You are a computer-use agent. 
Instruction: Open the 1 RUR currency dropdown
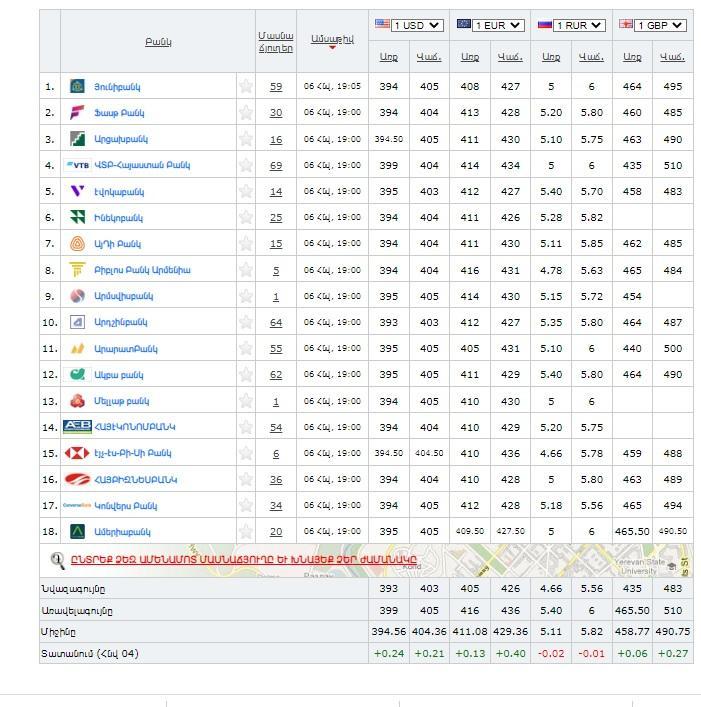tap(580, 25)
